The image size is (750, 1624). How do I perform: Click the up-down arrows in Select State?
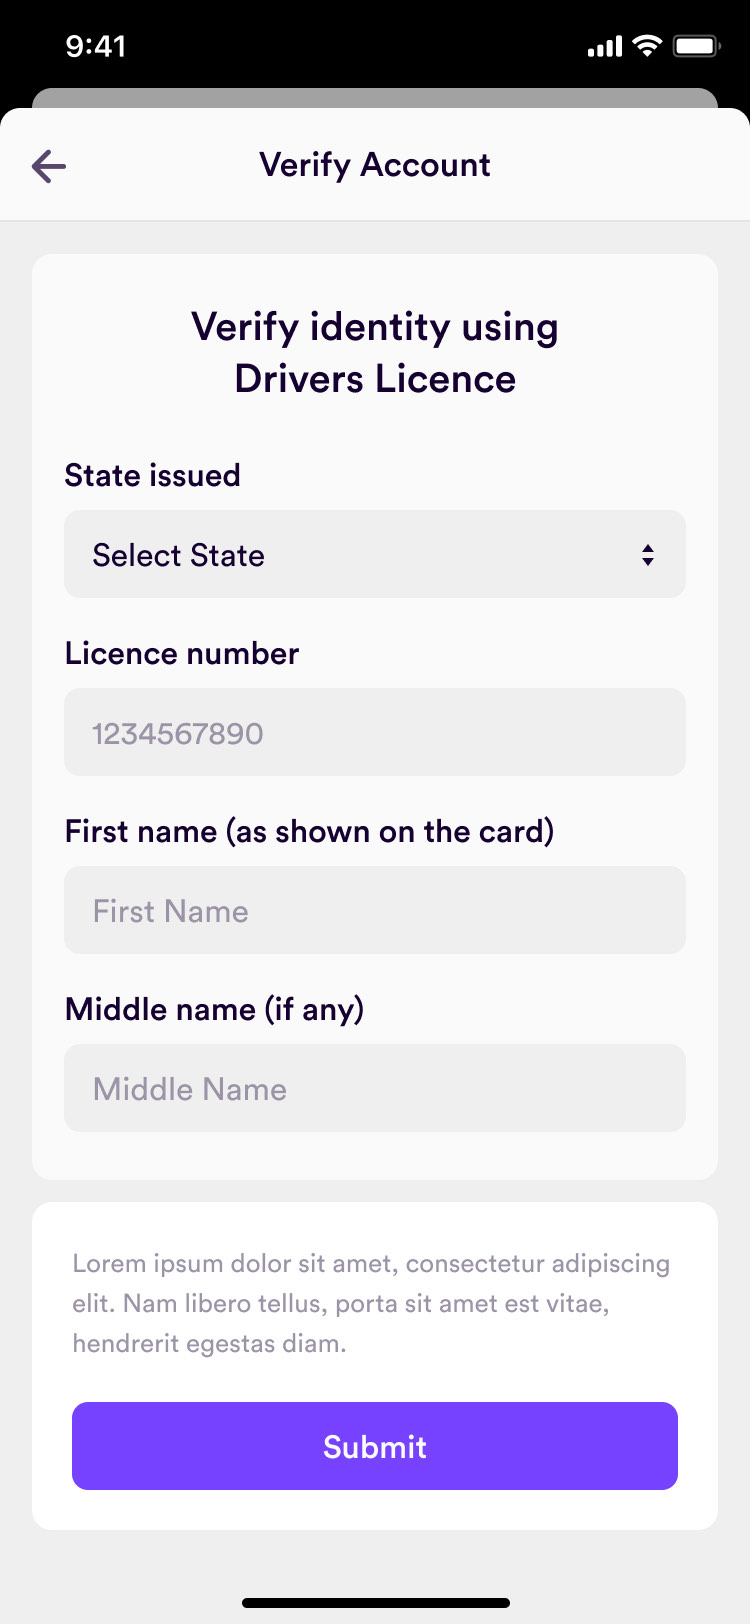pos(648,555)
